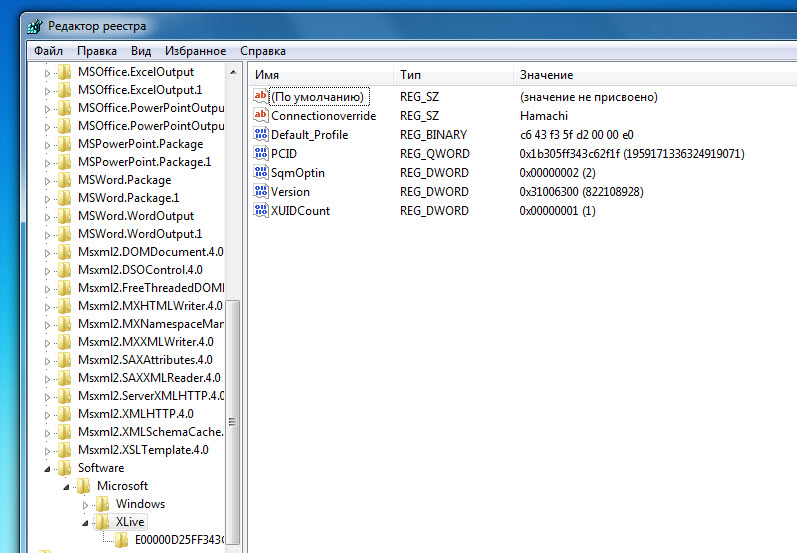Viewport: 797px width, 553px height.
Task: Click the (значение не присвоено) value
Action: [x=589, y=97]
